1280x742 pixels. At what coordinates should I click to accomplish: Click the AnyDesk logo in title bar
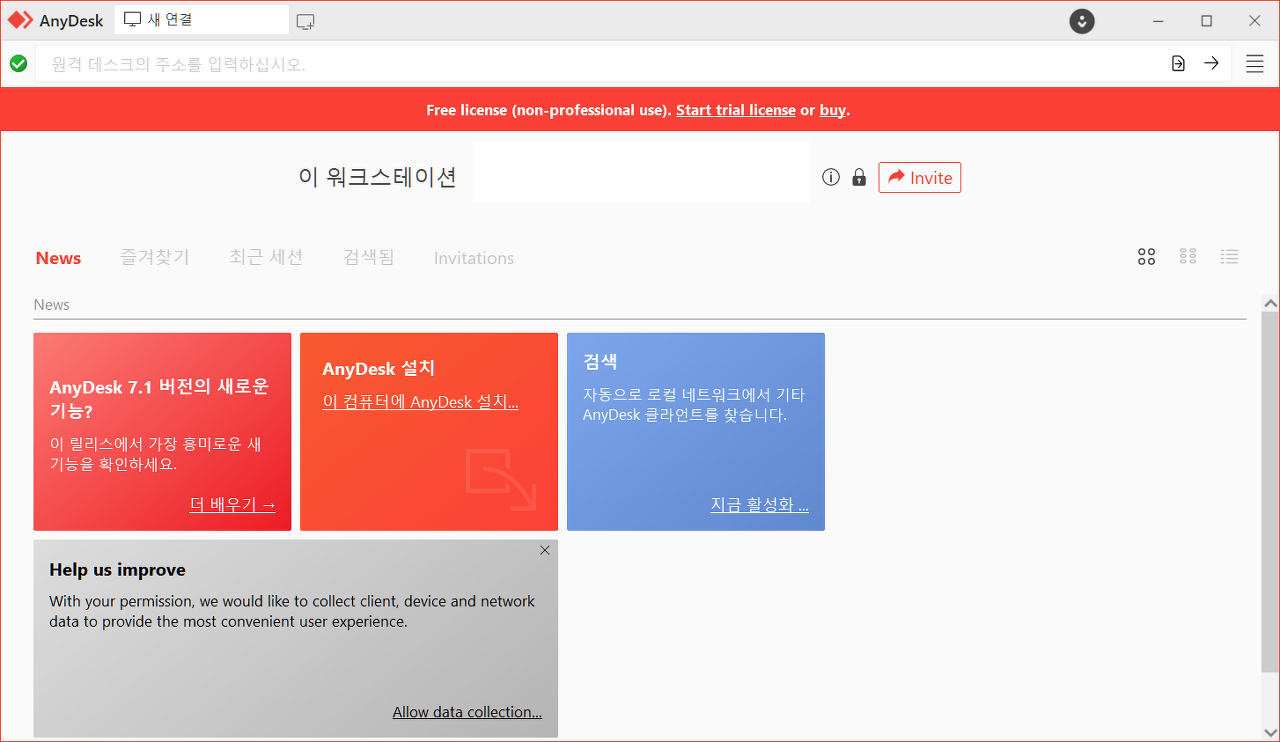[20, 20]
